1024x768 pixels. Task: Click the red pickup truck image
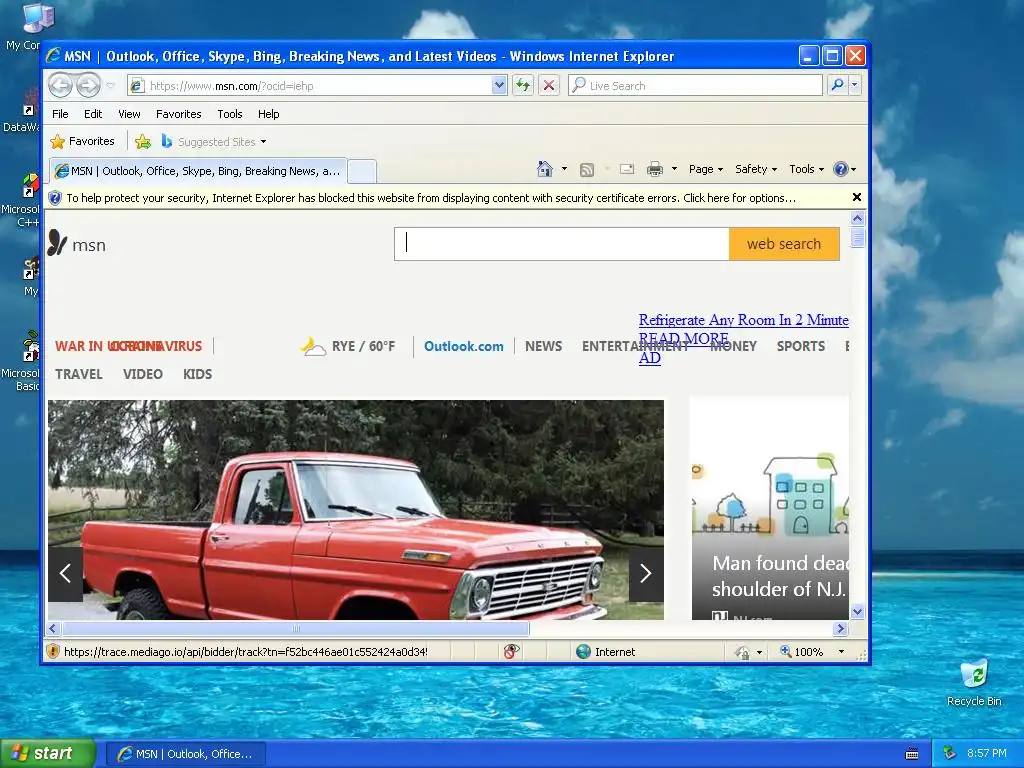click(356, 509)
